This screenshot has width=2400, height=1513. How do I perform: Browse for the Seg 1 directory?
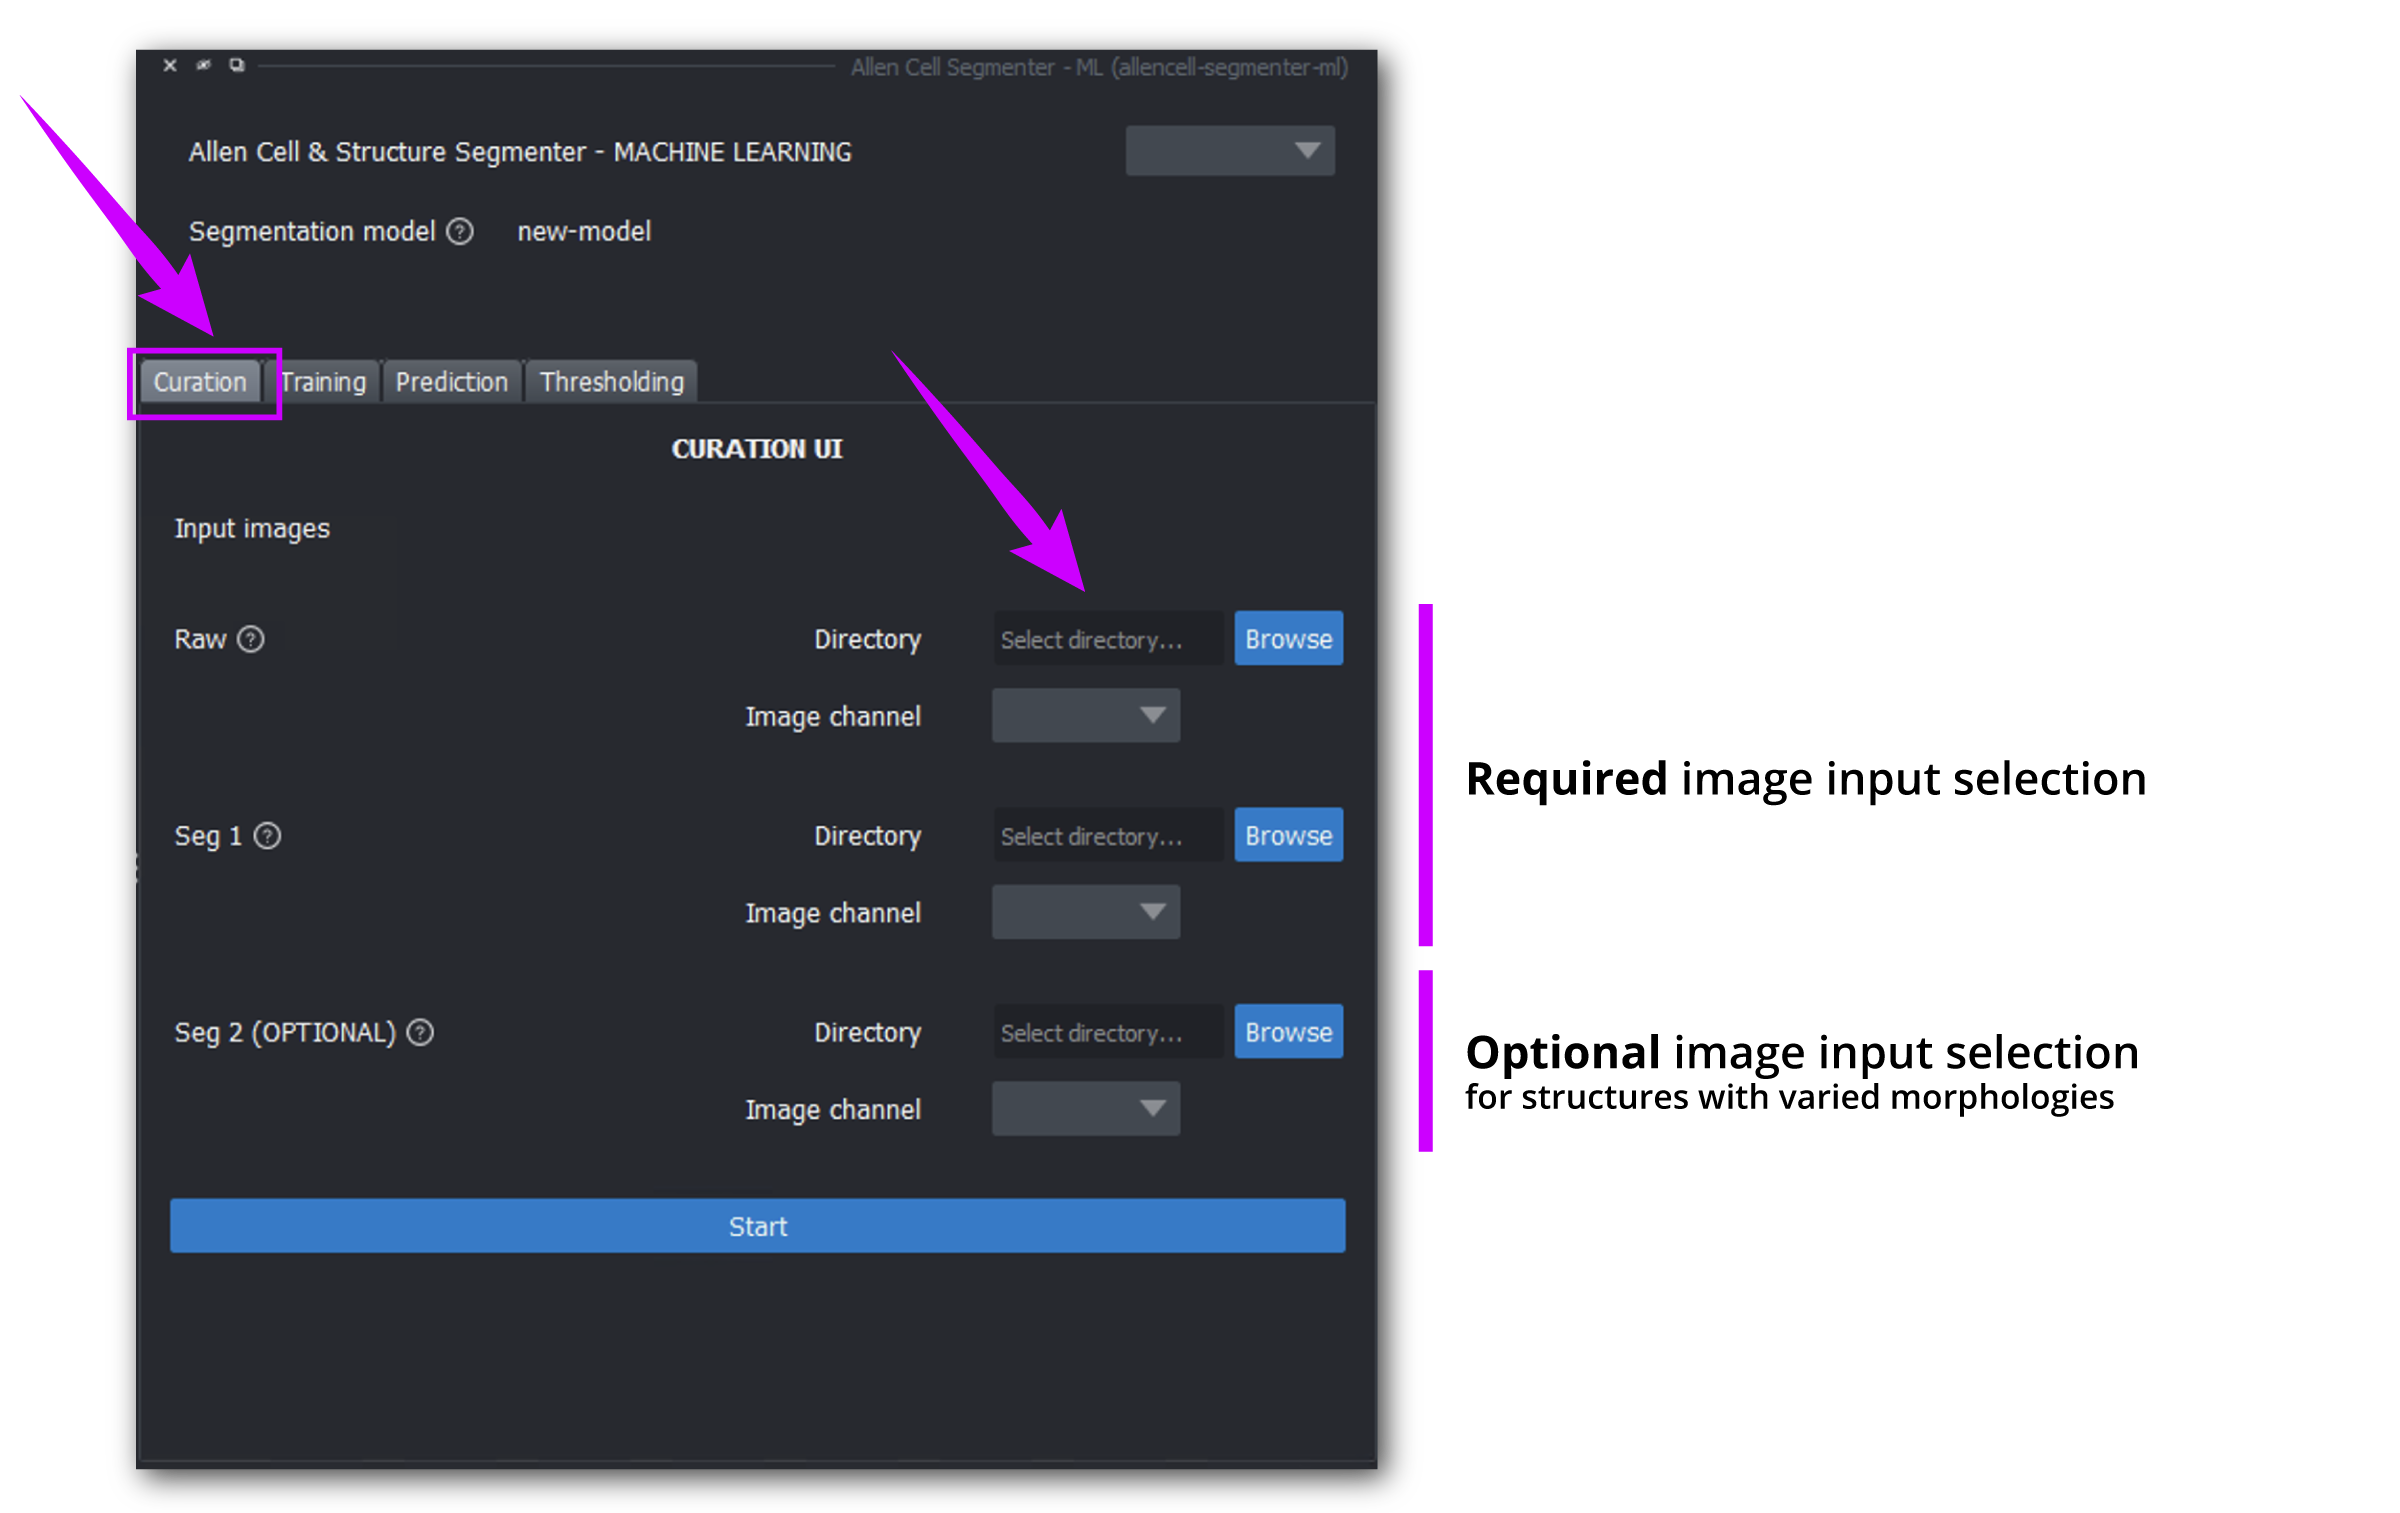click(x=1289, y=835)
